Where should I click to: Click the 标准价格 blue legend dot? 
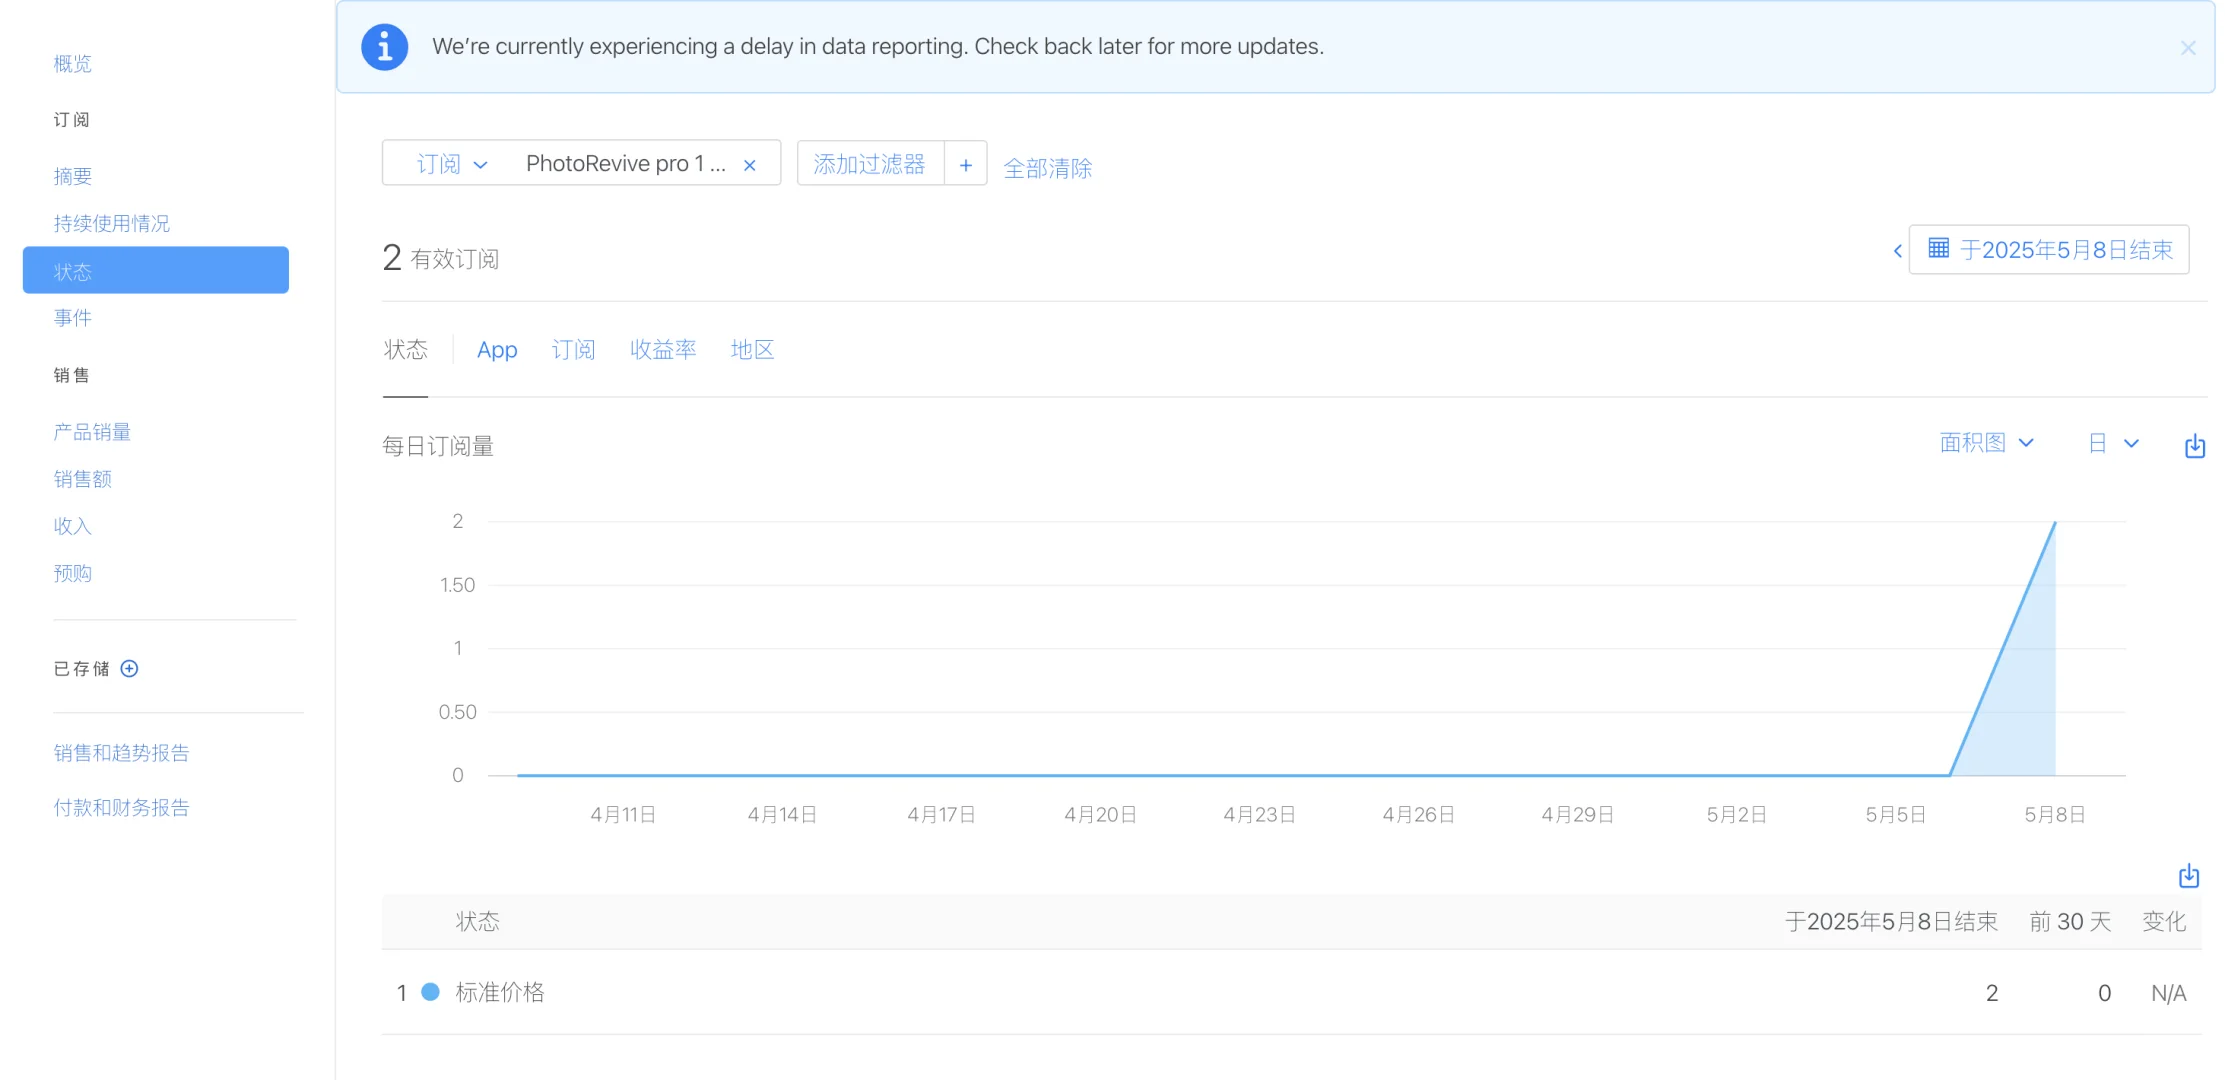[x=430, y=992]
